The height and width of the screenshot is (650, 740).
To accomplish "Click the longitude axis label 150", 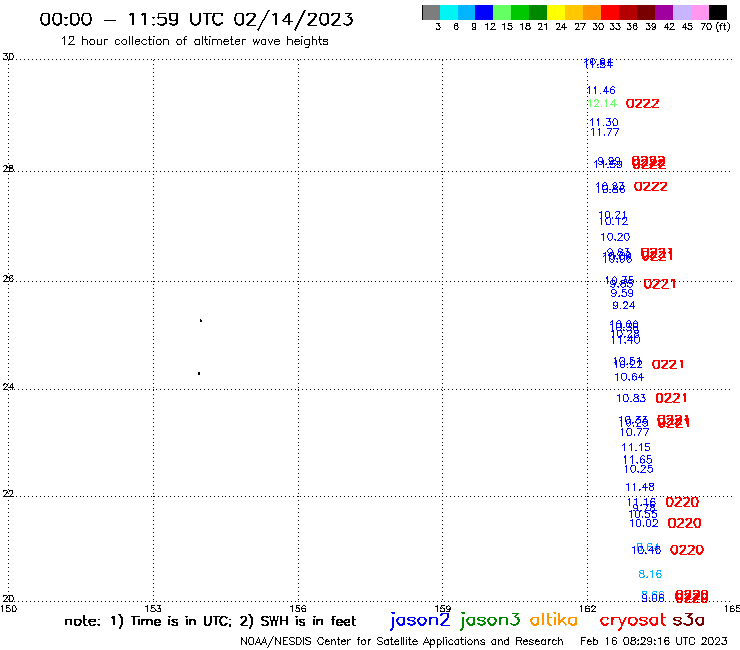I will coord(8,609).
